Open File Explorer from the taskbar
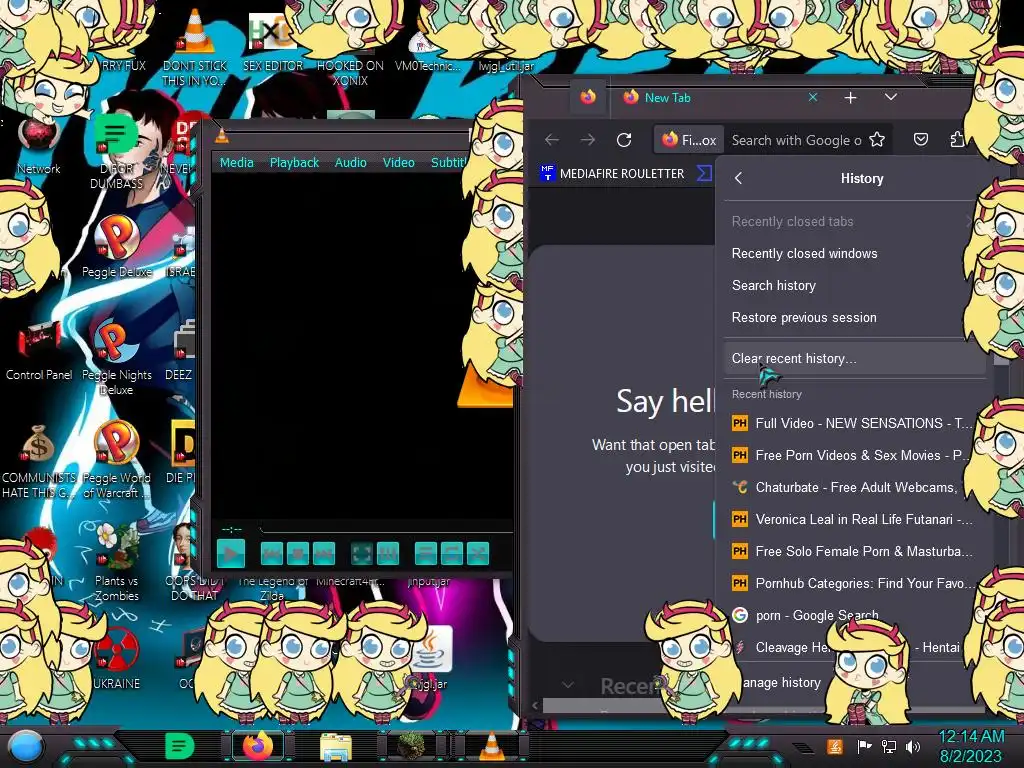The image size is (1024, 768). pos(336,746)
